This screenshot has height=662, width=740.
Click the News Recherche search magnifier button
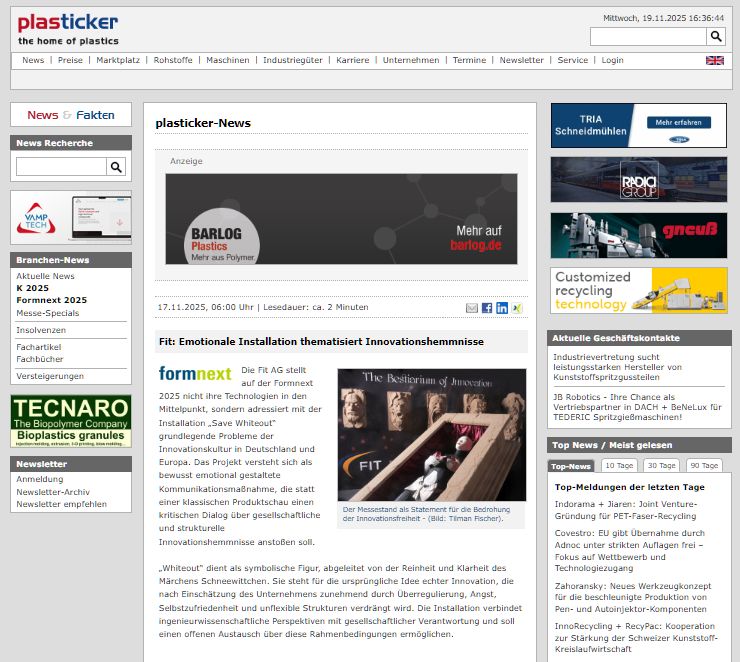pos(116,167)
